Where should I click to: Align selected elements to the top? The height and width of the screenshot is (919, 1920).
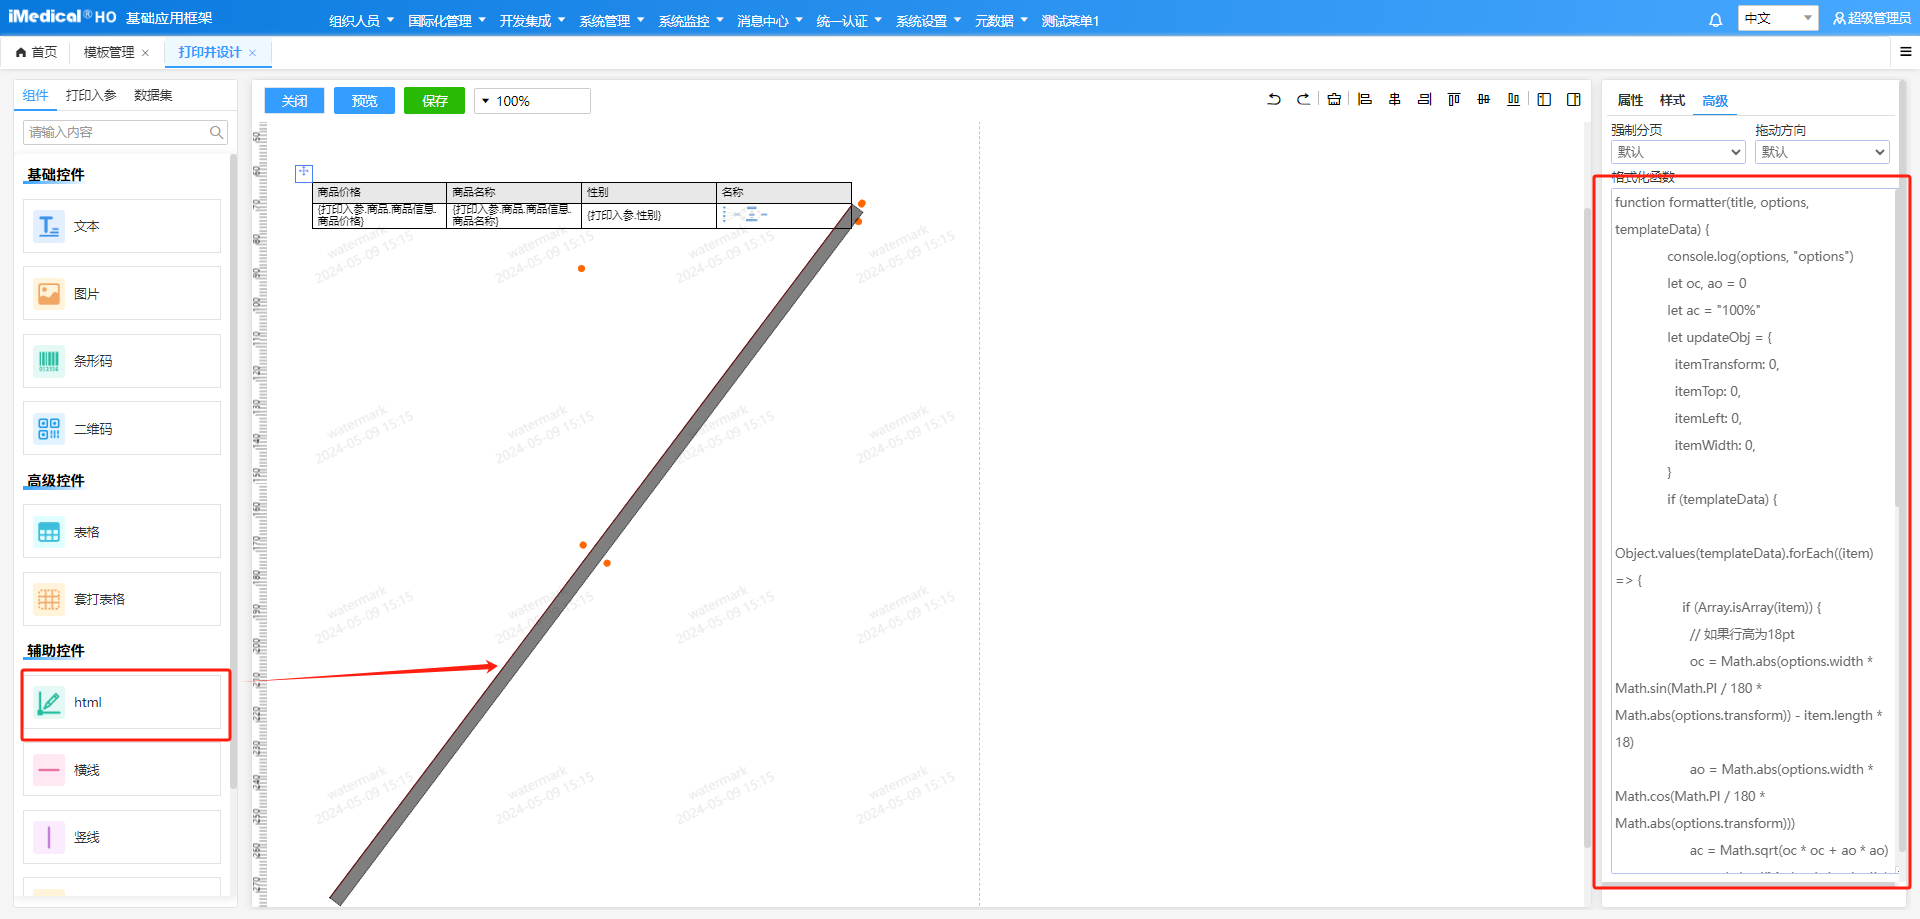[1454, 100]
